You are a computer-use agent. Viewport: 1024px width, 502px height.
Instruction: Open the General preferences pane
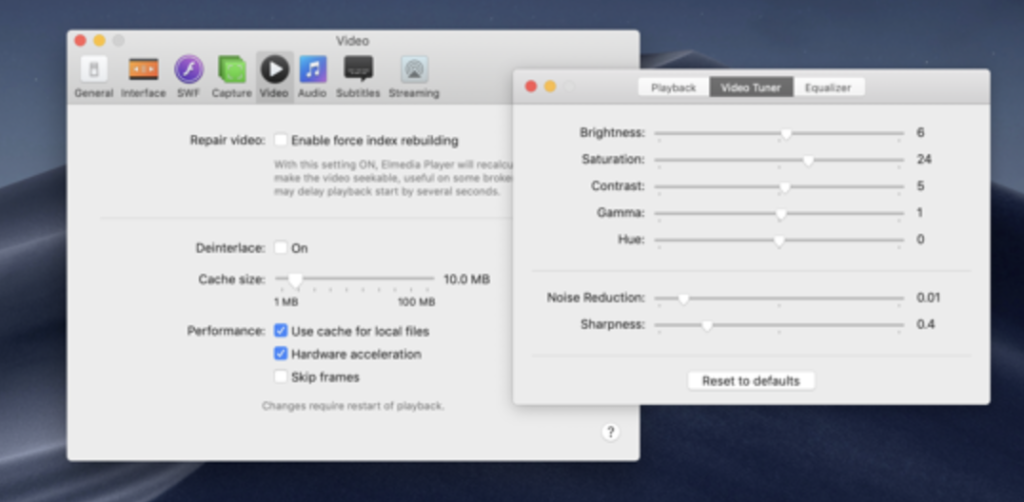click(93, 77)
